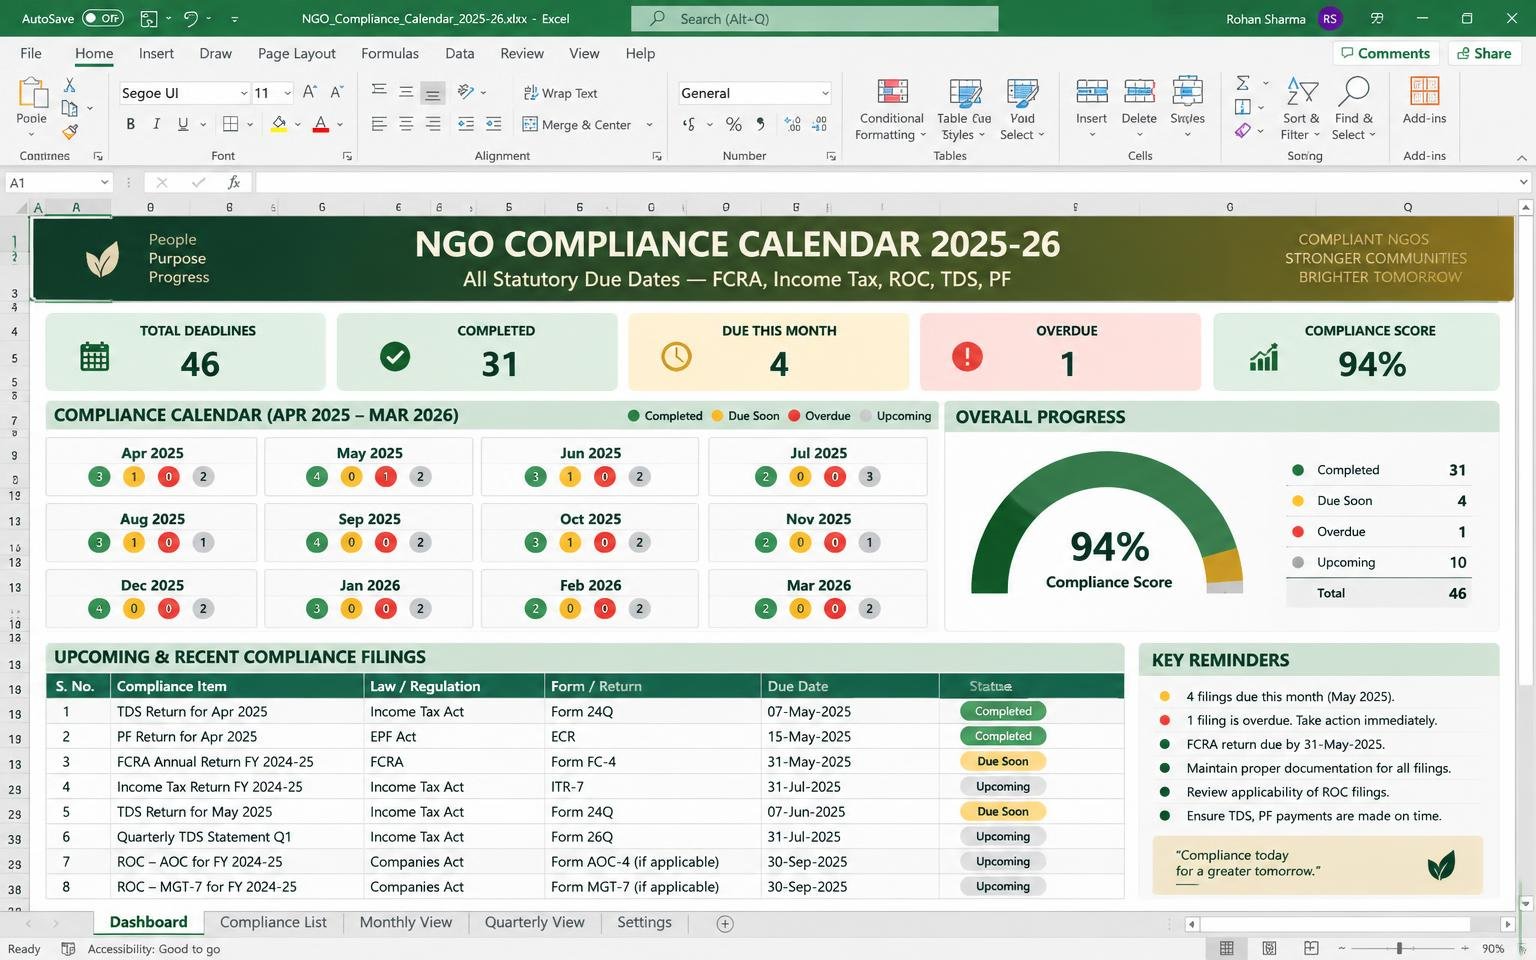Viewport: 1536px width, 960px height.
Task: Click Accessibility: Good to go status
Action: [x=141, y=949]
